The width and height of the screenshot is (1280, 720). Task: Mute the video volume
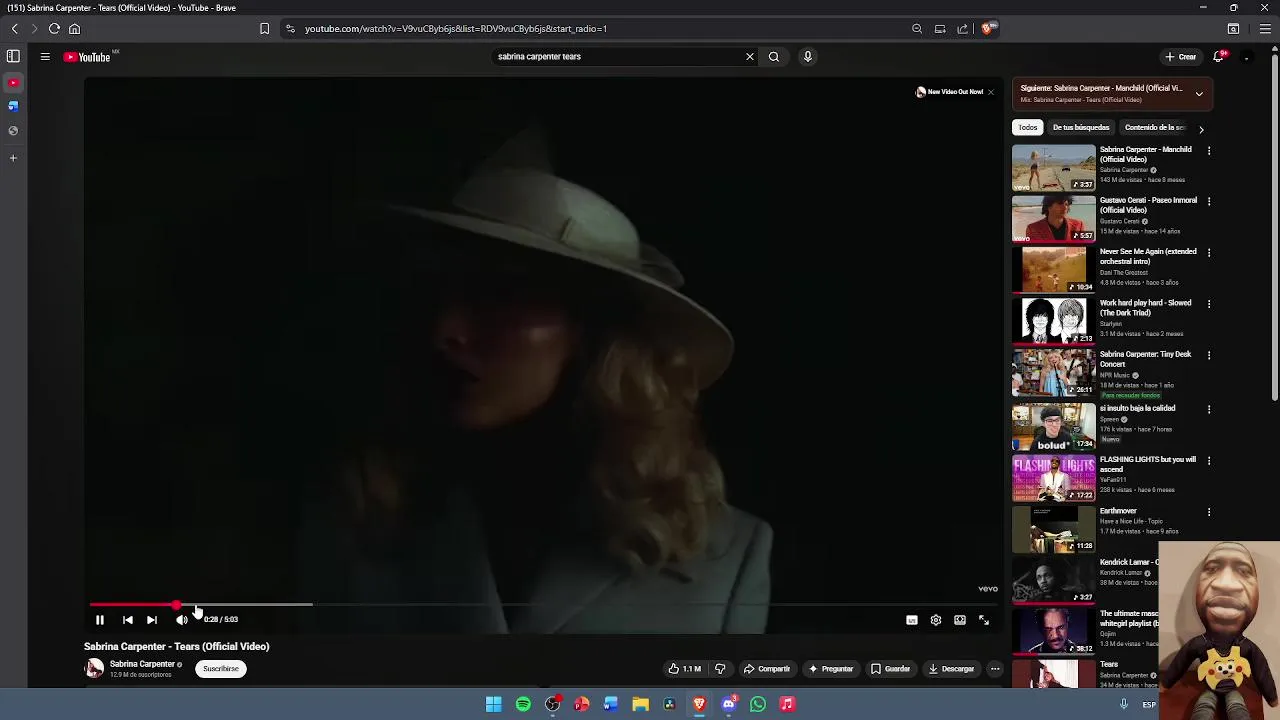click(181, 620)
